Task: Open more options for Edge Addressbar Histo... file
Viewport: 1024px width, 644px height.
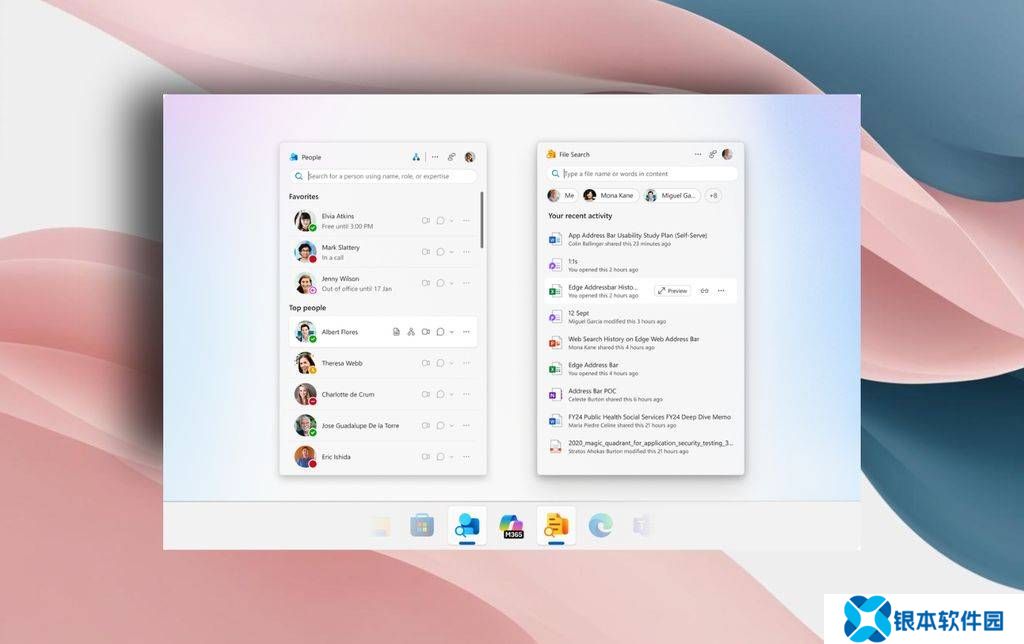Action: (721, 291)
